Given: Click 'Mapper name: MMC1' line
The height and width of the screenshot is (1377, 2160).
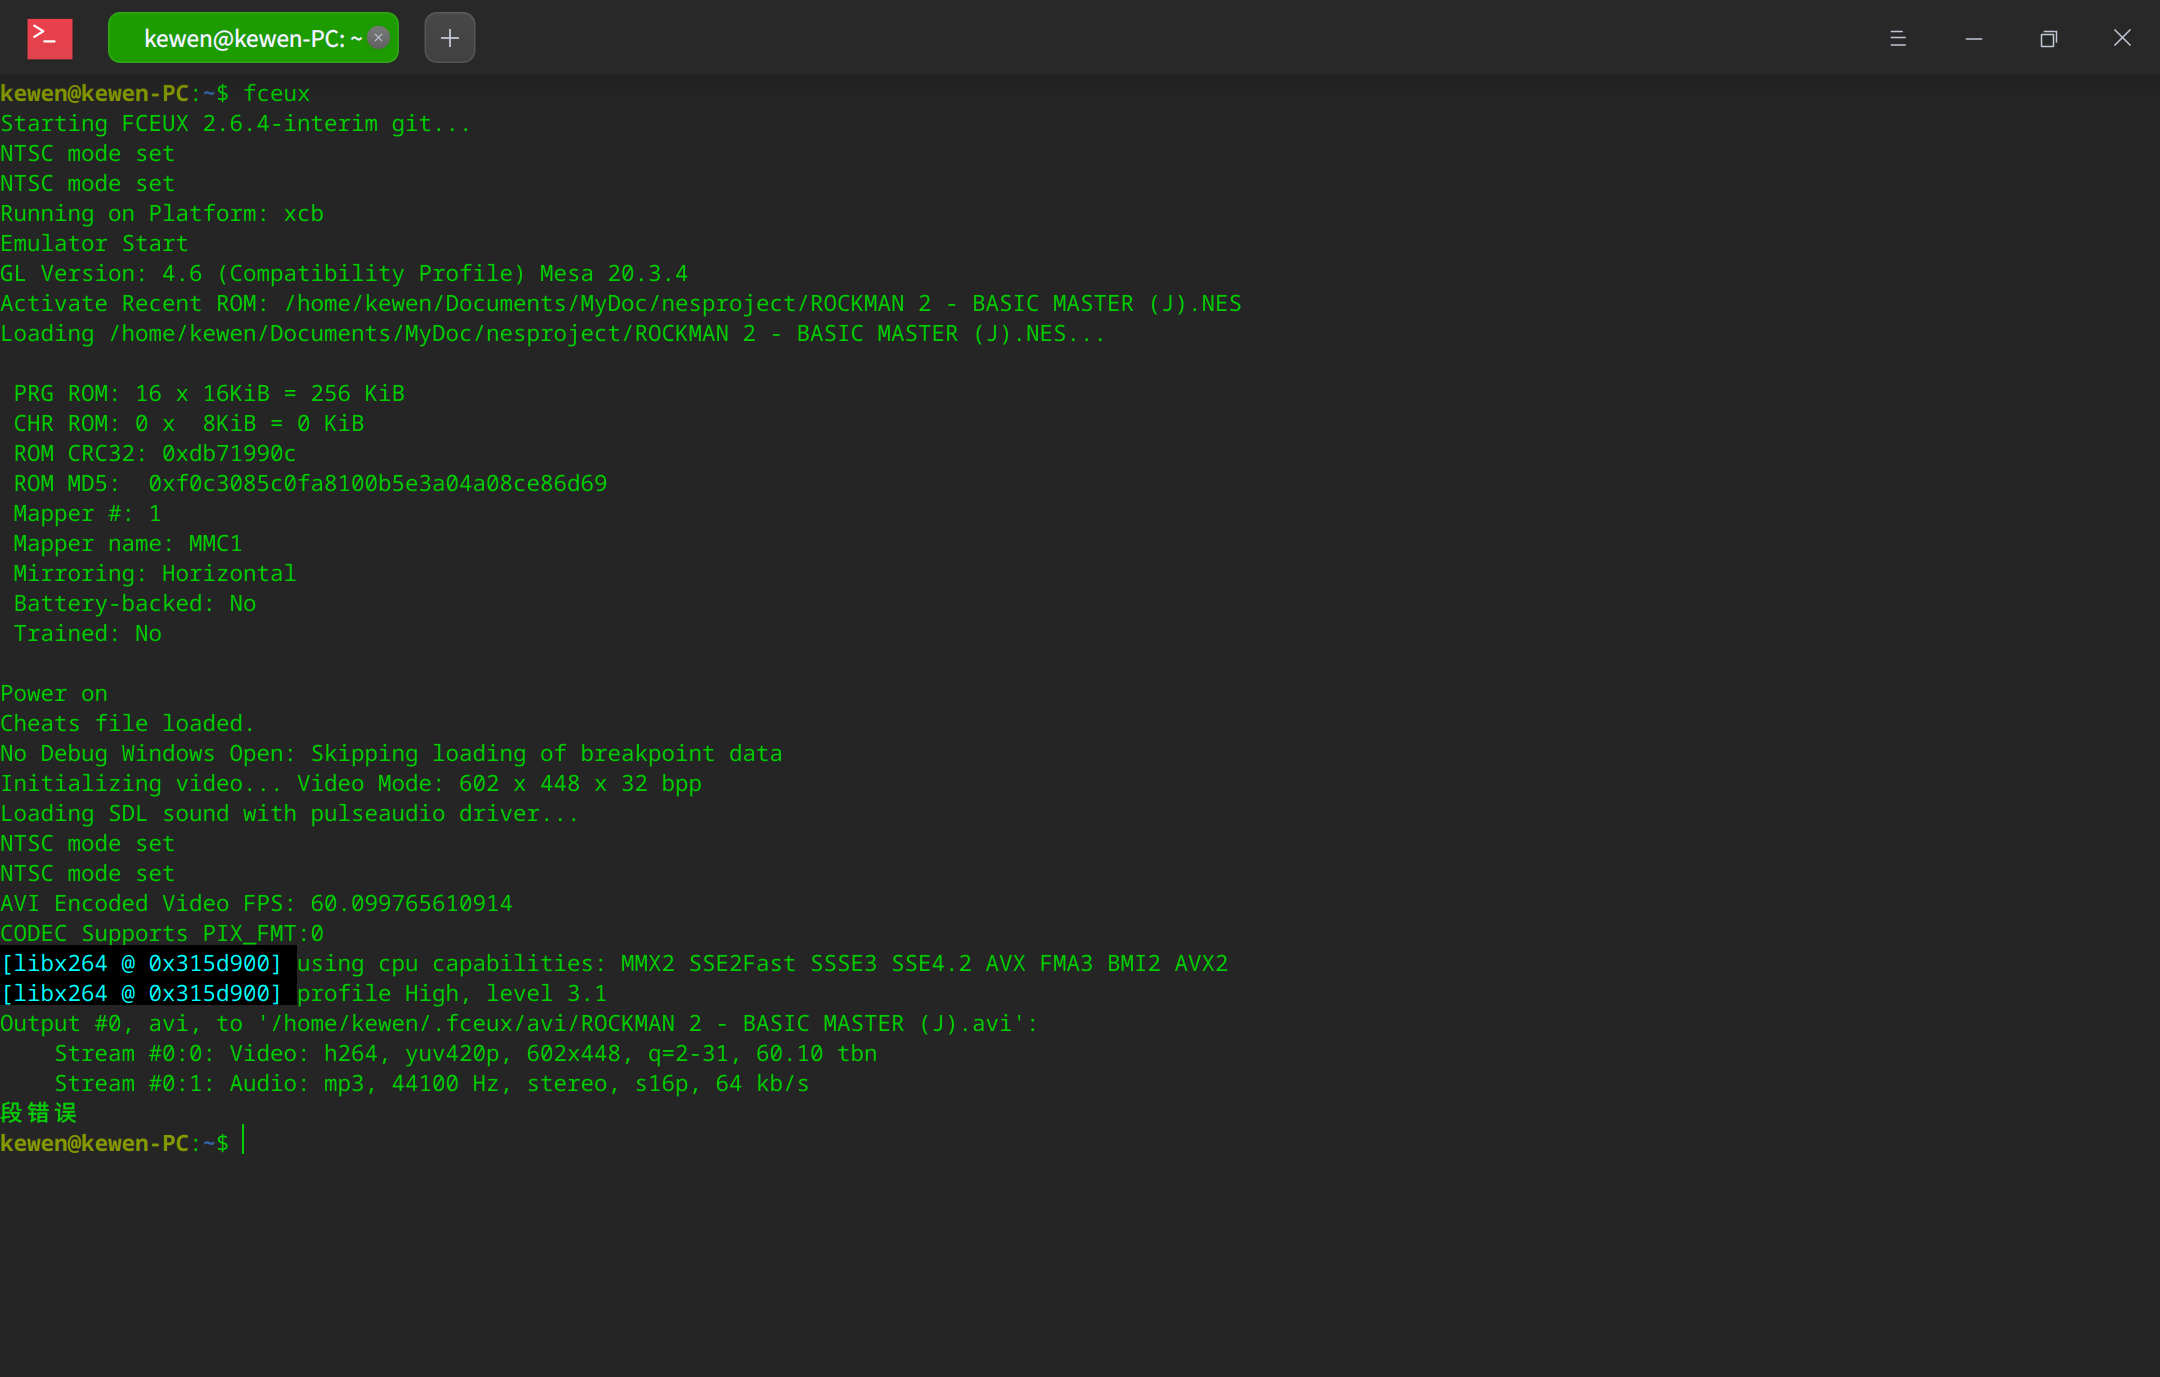Looking at the screenshot, I should (128, 543).
